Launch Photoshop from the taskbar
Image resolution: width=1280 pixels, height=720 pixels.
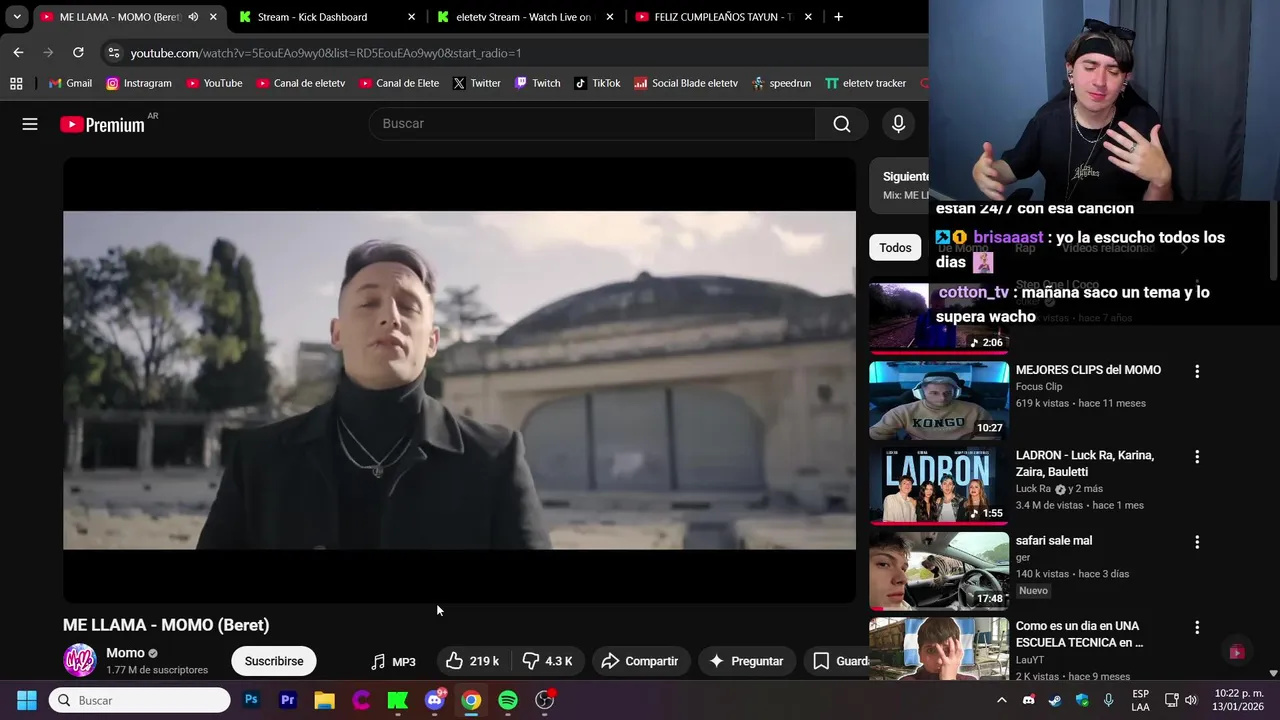(251, 700)
